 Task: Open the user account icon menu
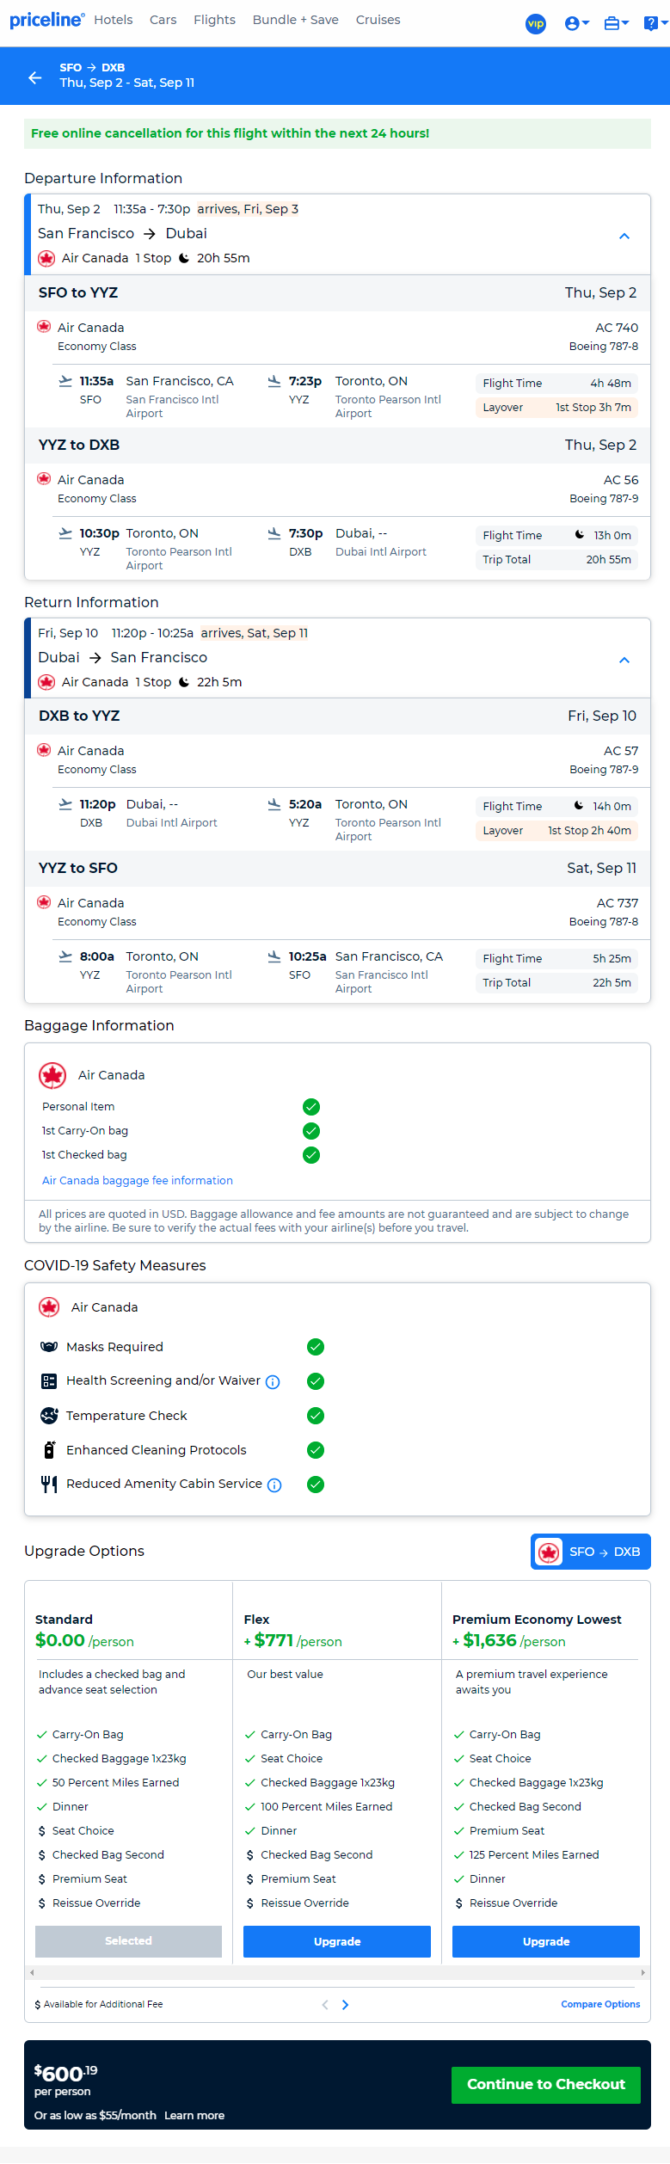click(x=577, y=23)
